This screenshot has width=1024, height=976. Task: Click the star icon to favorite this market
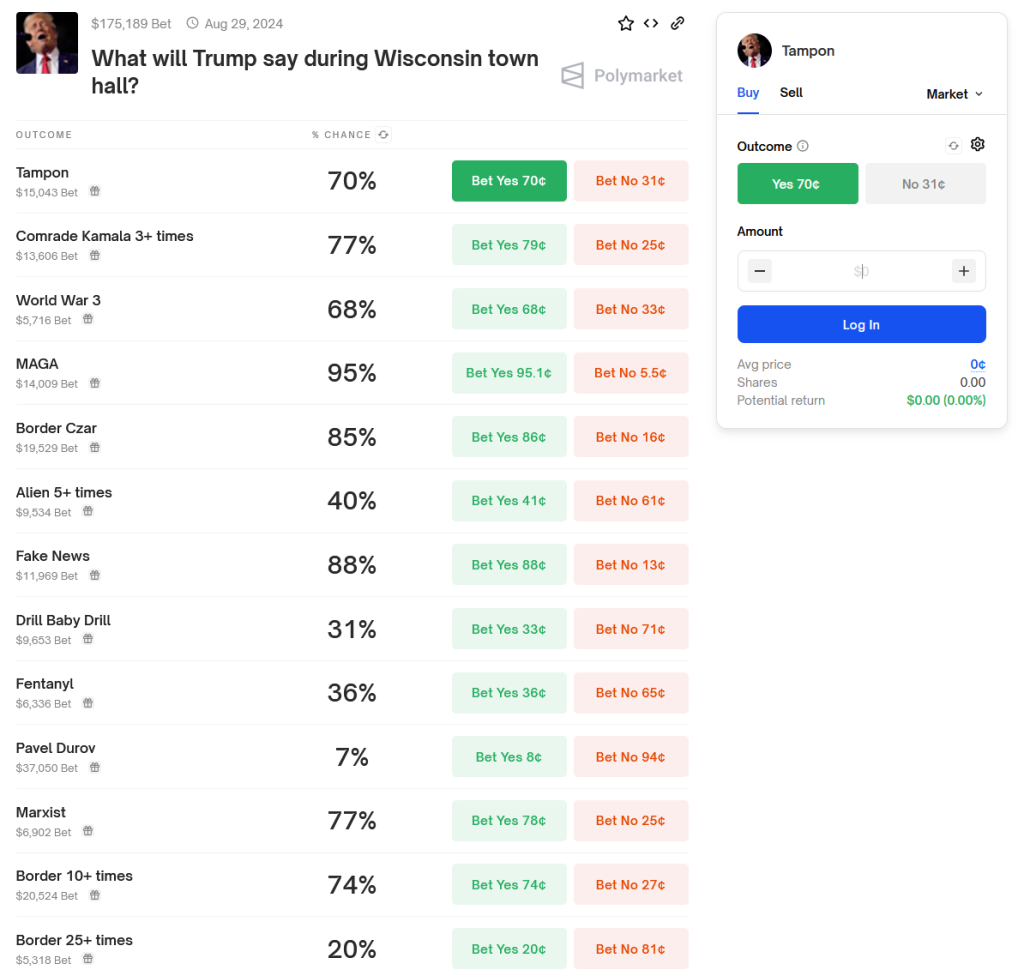(x=625, y=23)
